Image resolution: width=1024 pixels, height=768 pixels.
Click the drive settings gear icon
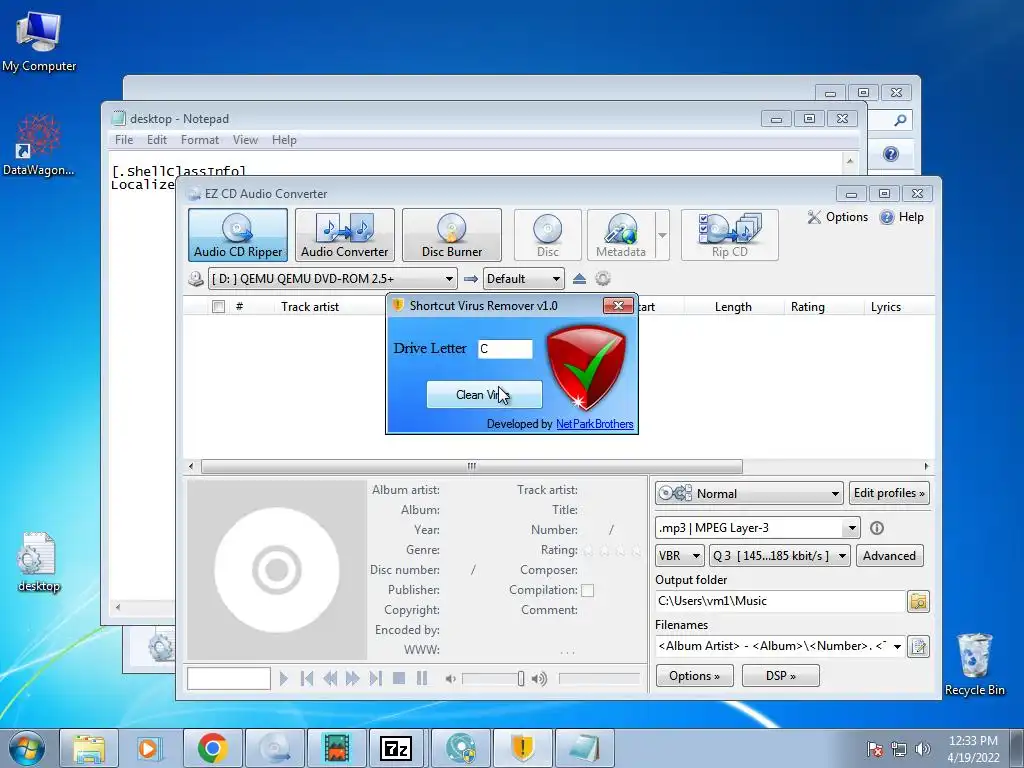click(x=603, y=279)
